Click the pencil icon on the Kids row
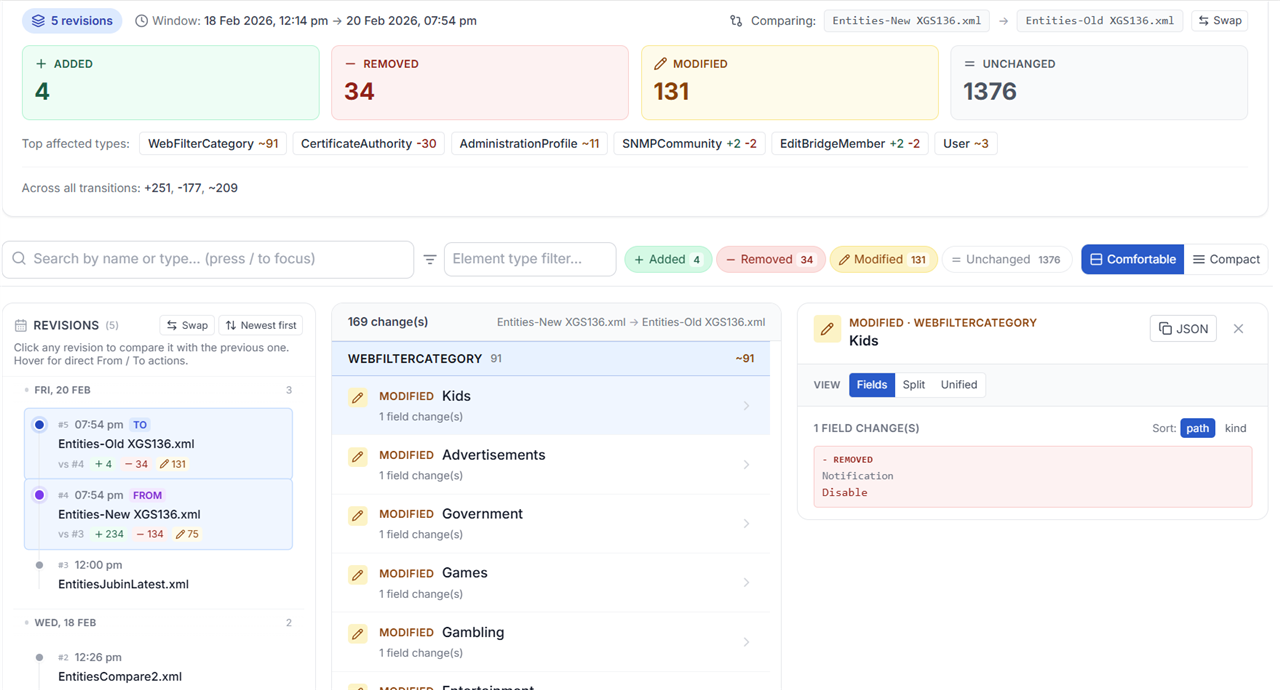This screenshot has height=690, width=1280. point(358,398)
